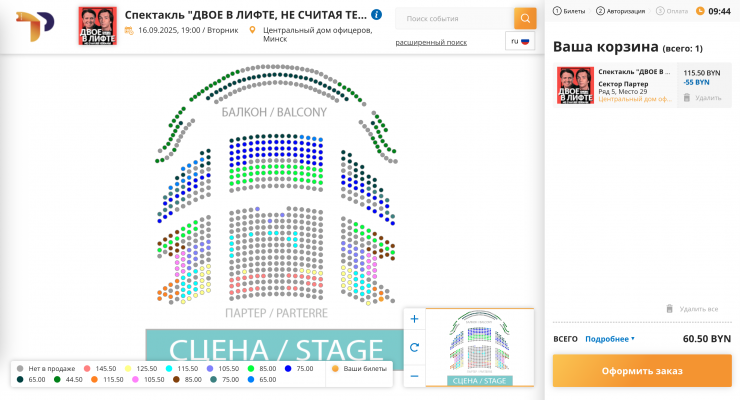This screenshot has width=740, height=400.
Task: Click the Оформить заказ button
Action: [642, 371]
